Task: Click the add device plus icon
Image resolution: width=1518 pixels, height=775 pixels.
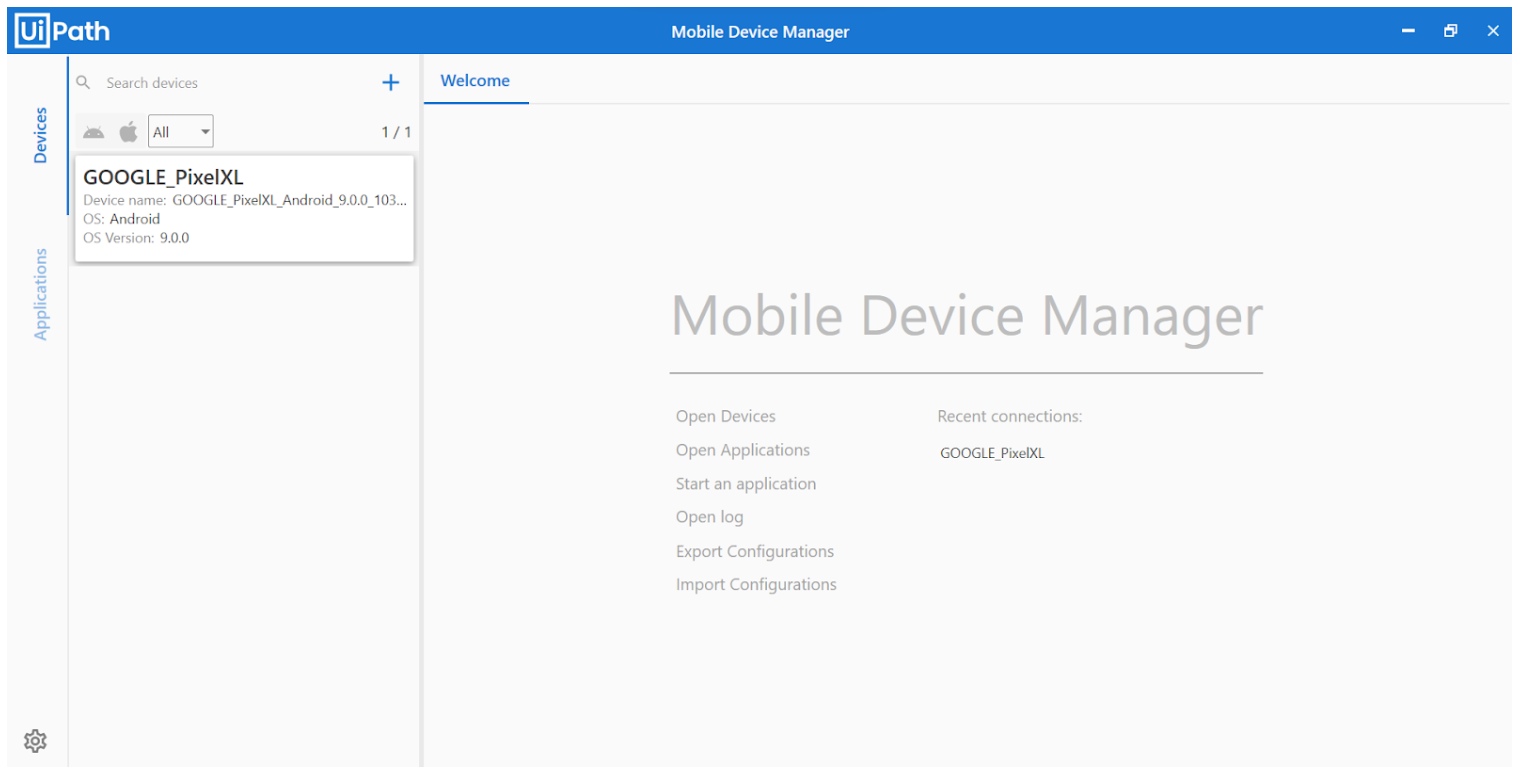Action: 391,83
